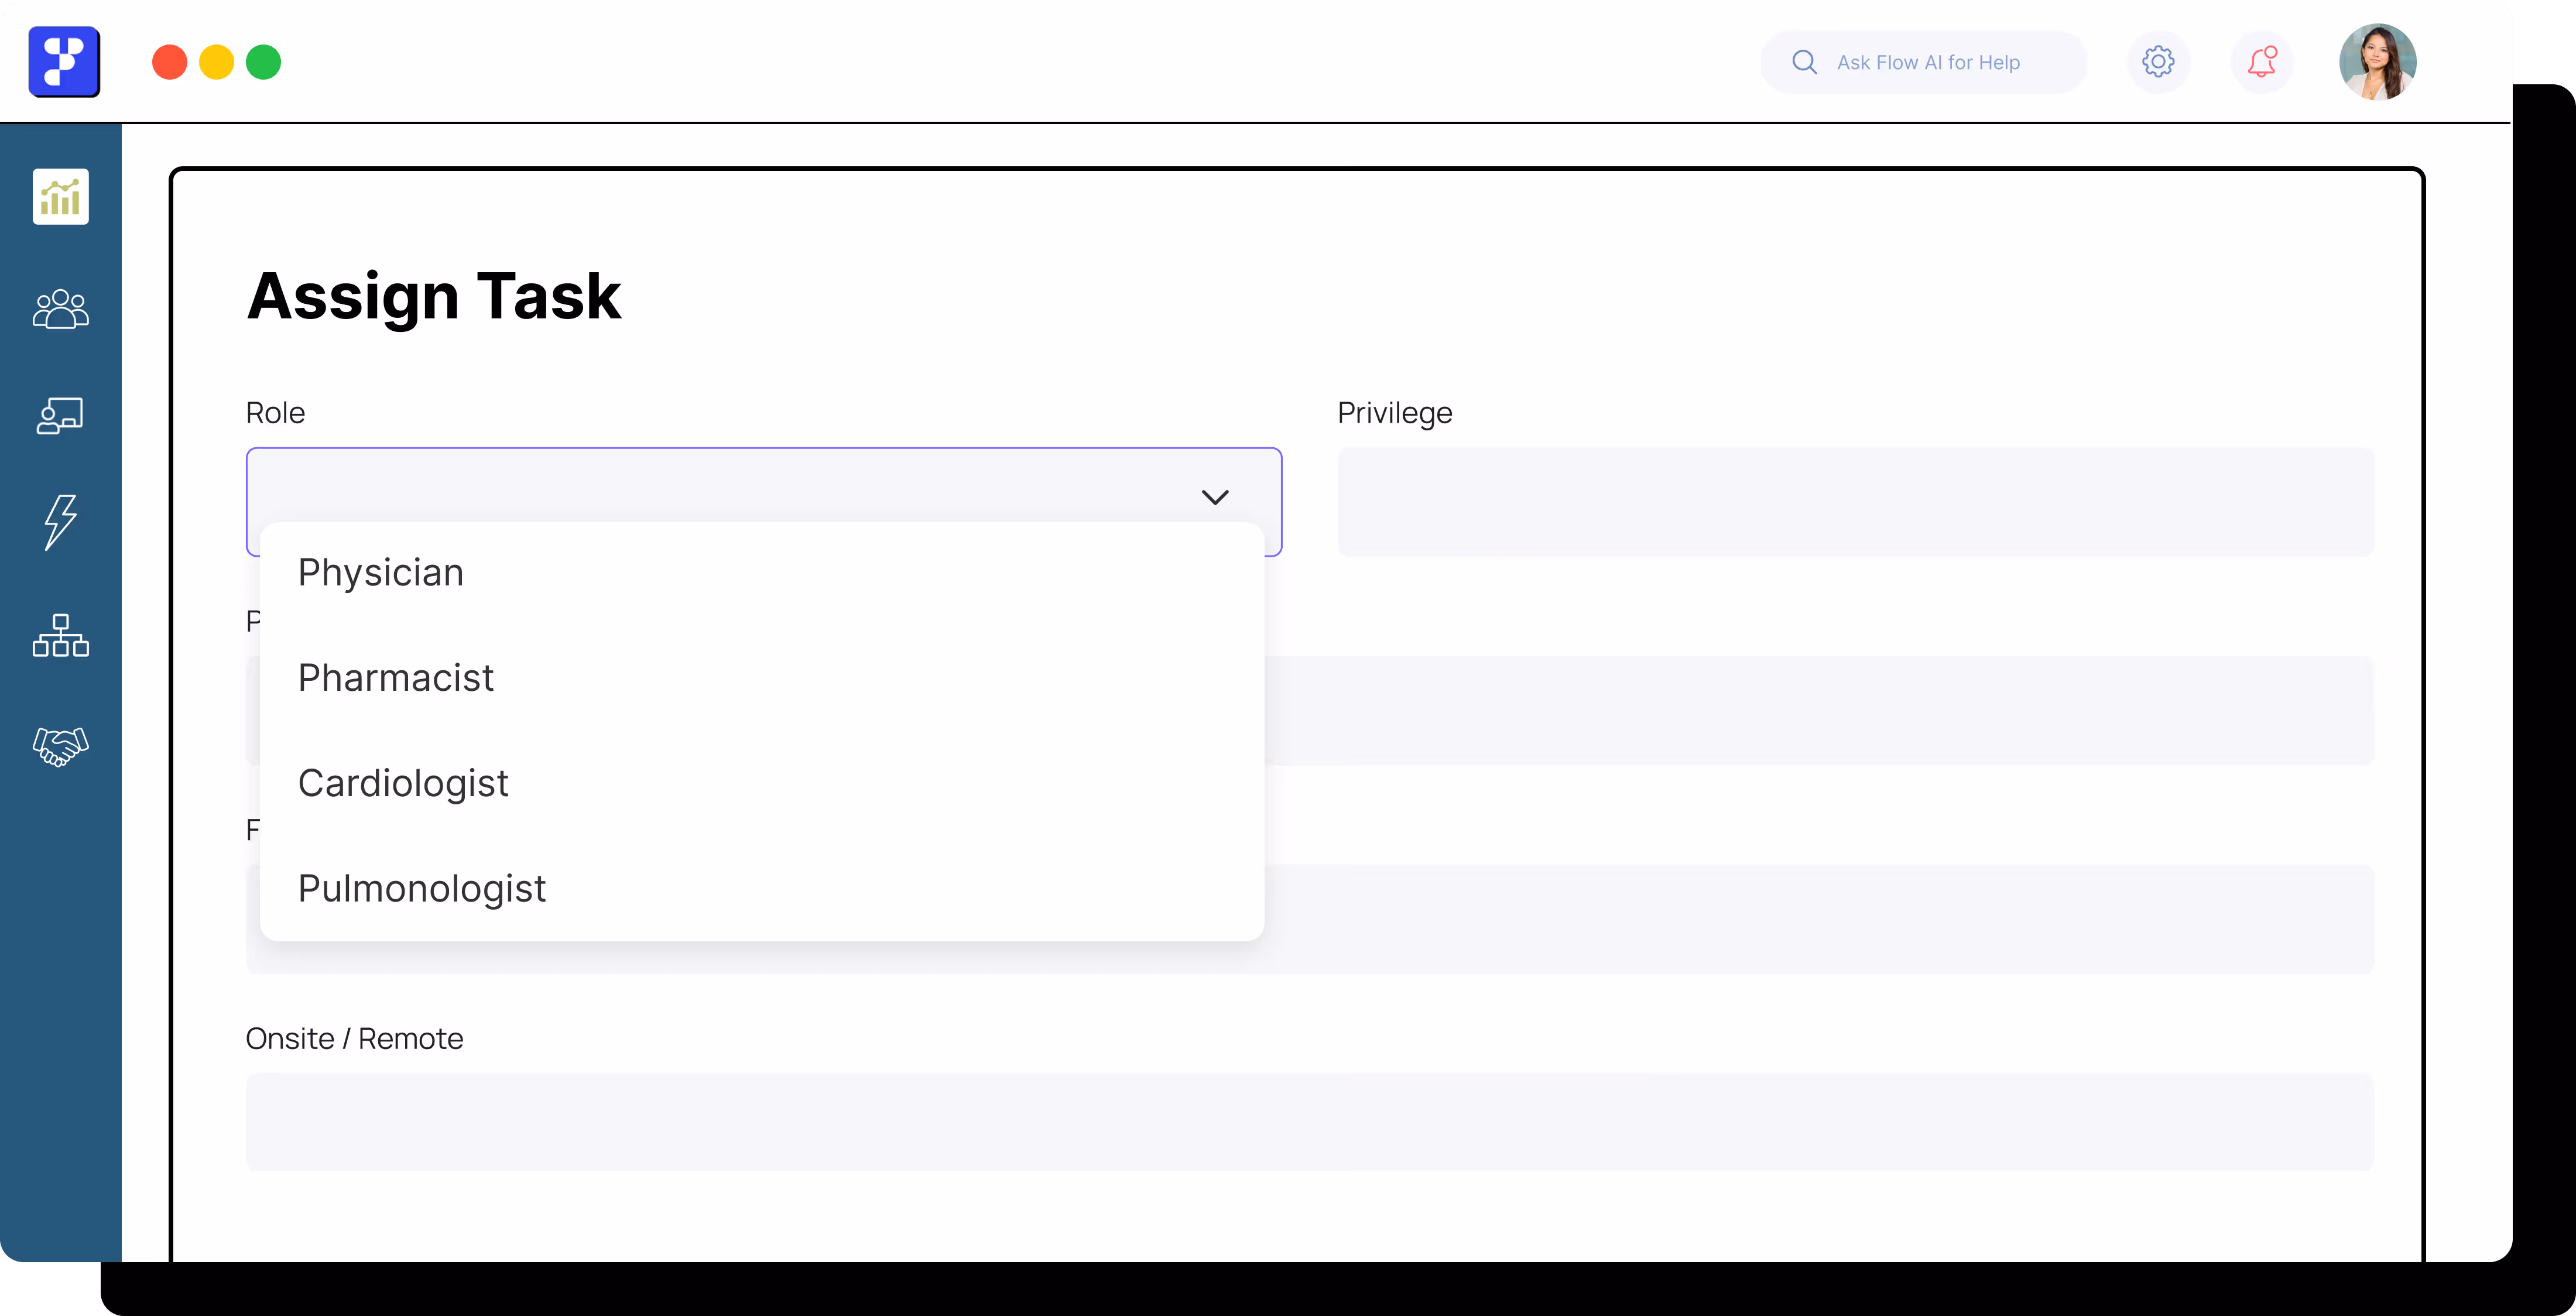Click the green fullscreen traffic light button
Image resolution: width=2576 pixels, height=1316 pixels.
point(264,61)
